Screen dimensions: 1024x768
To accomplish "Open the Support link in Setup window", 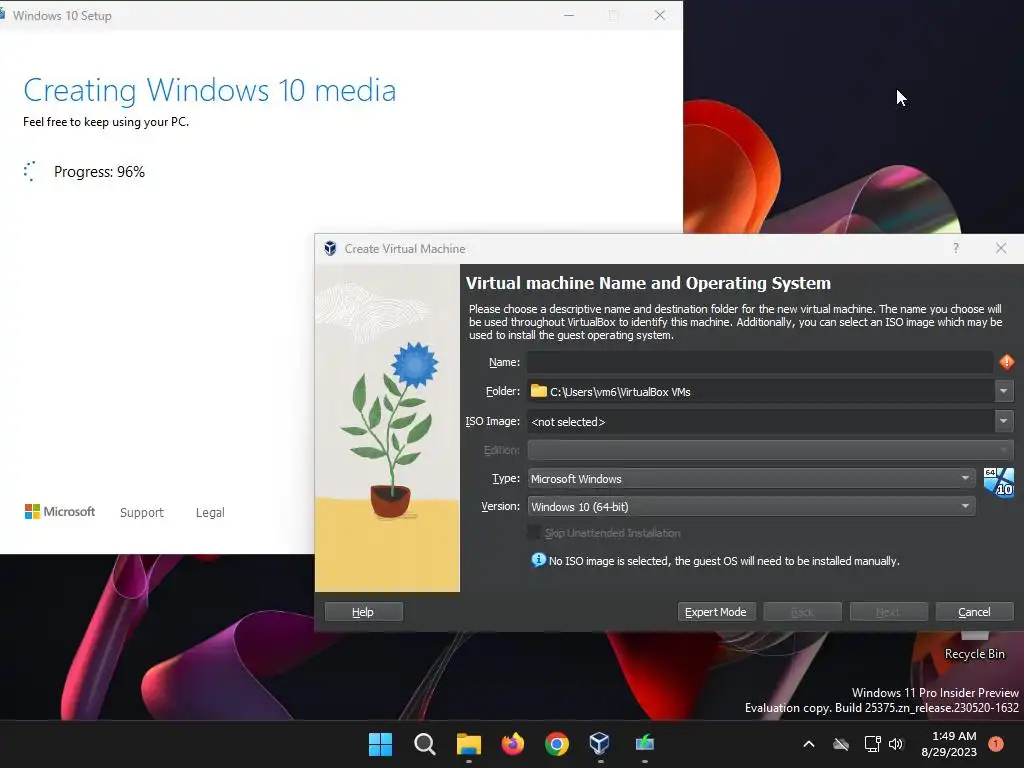I will point(142,513).
